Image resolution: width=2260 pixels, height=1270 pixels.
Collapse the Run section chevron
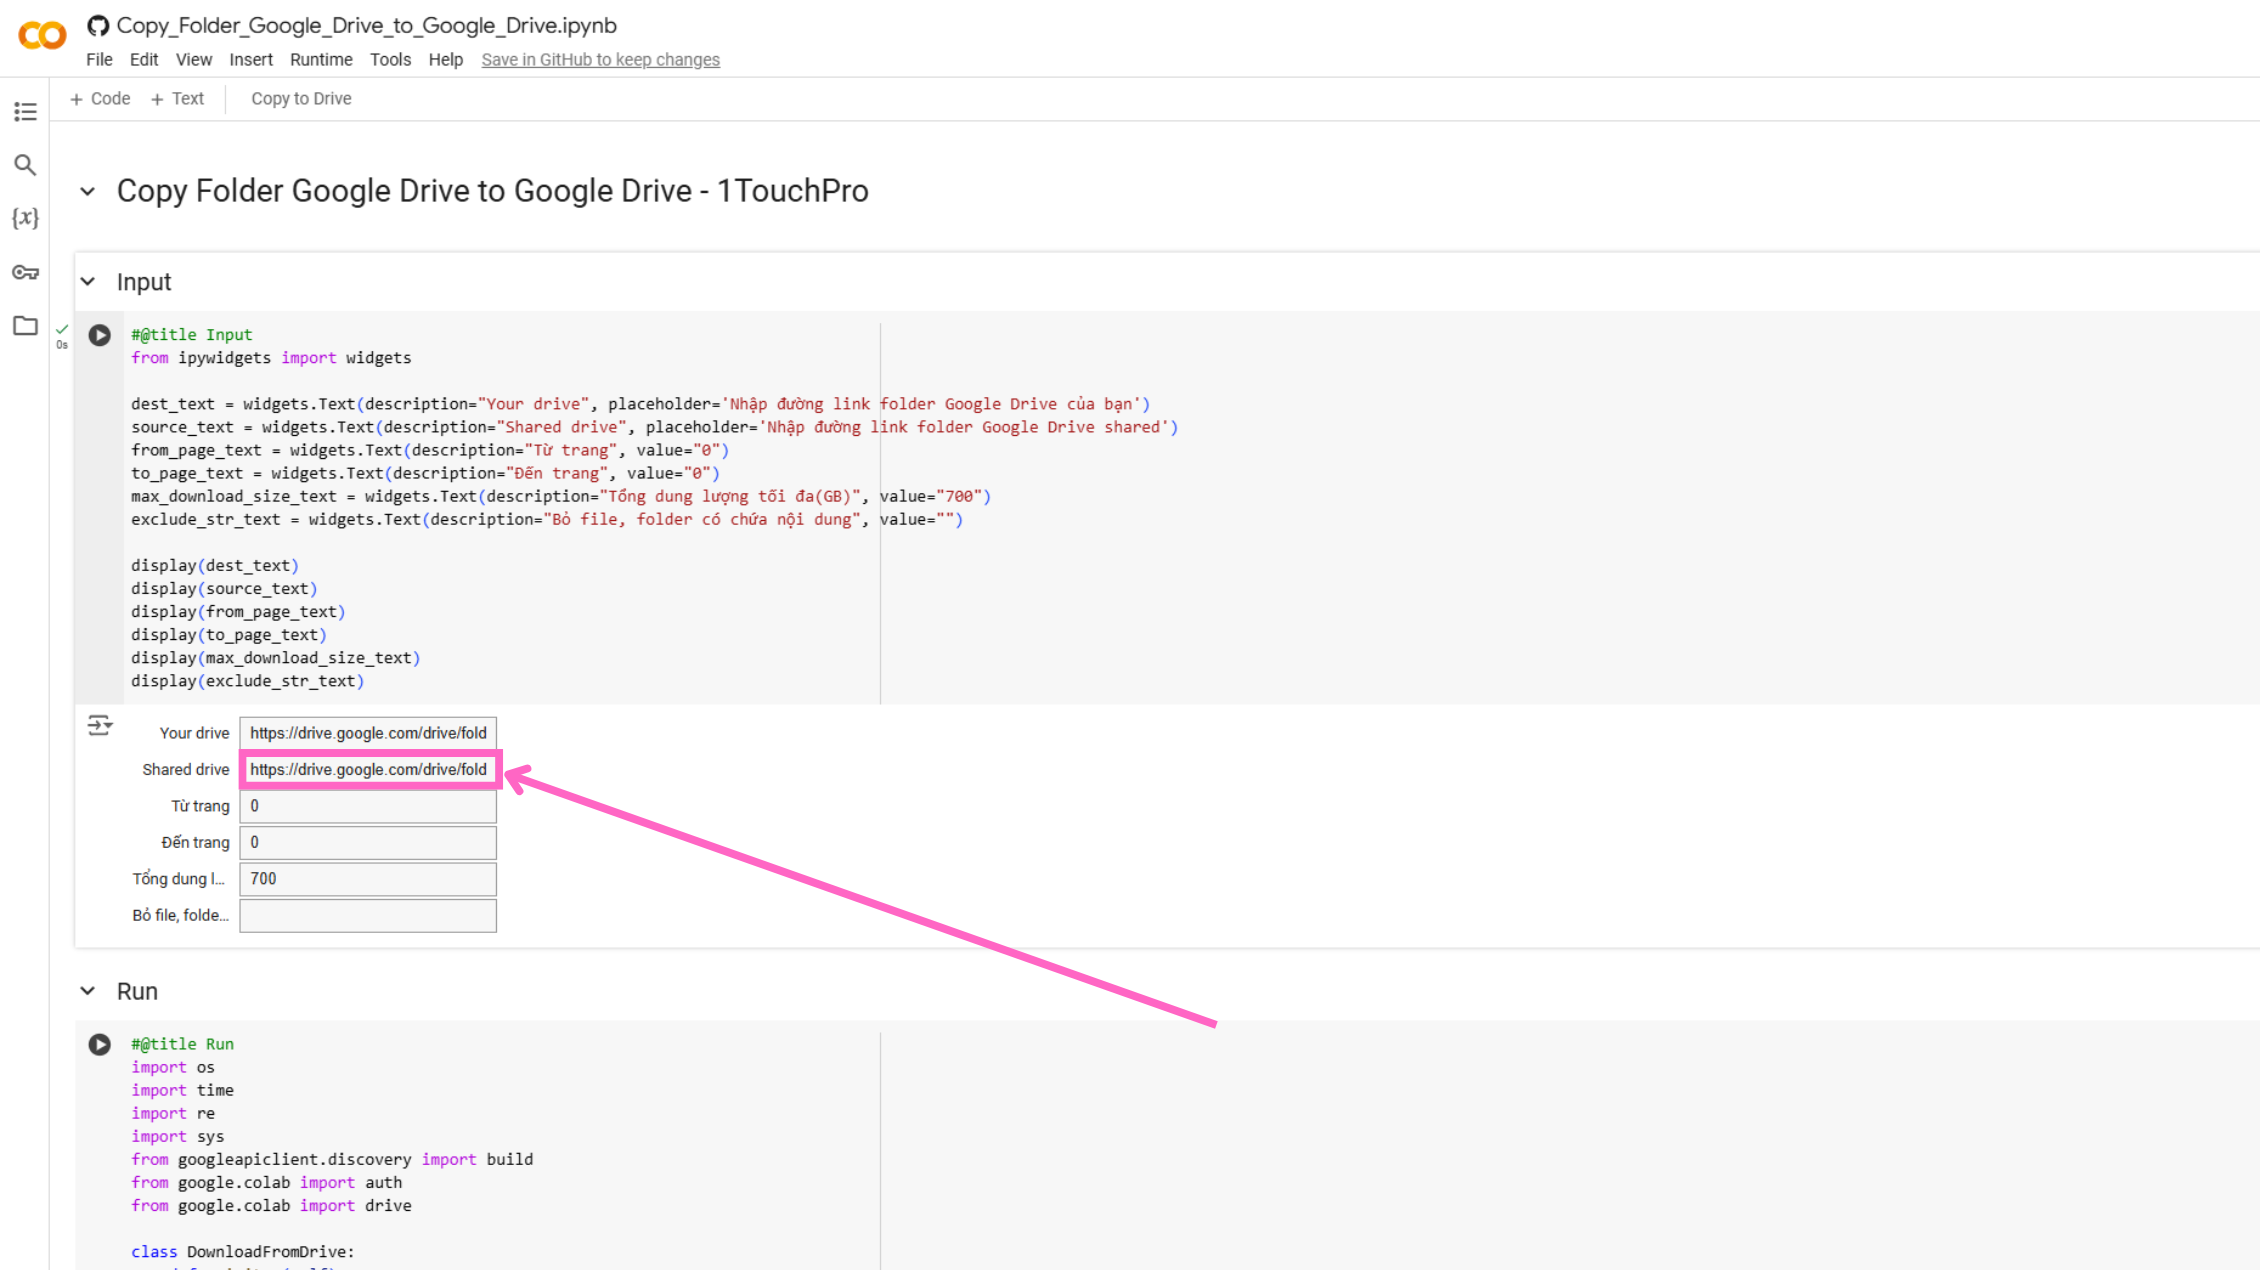click(x=88, y=991)
